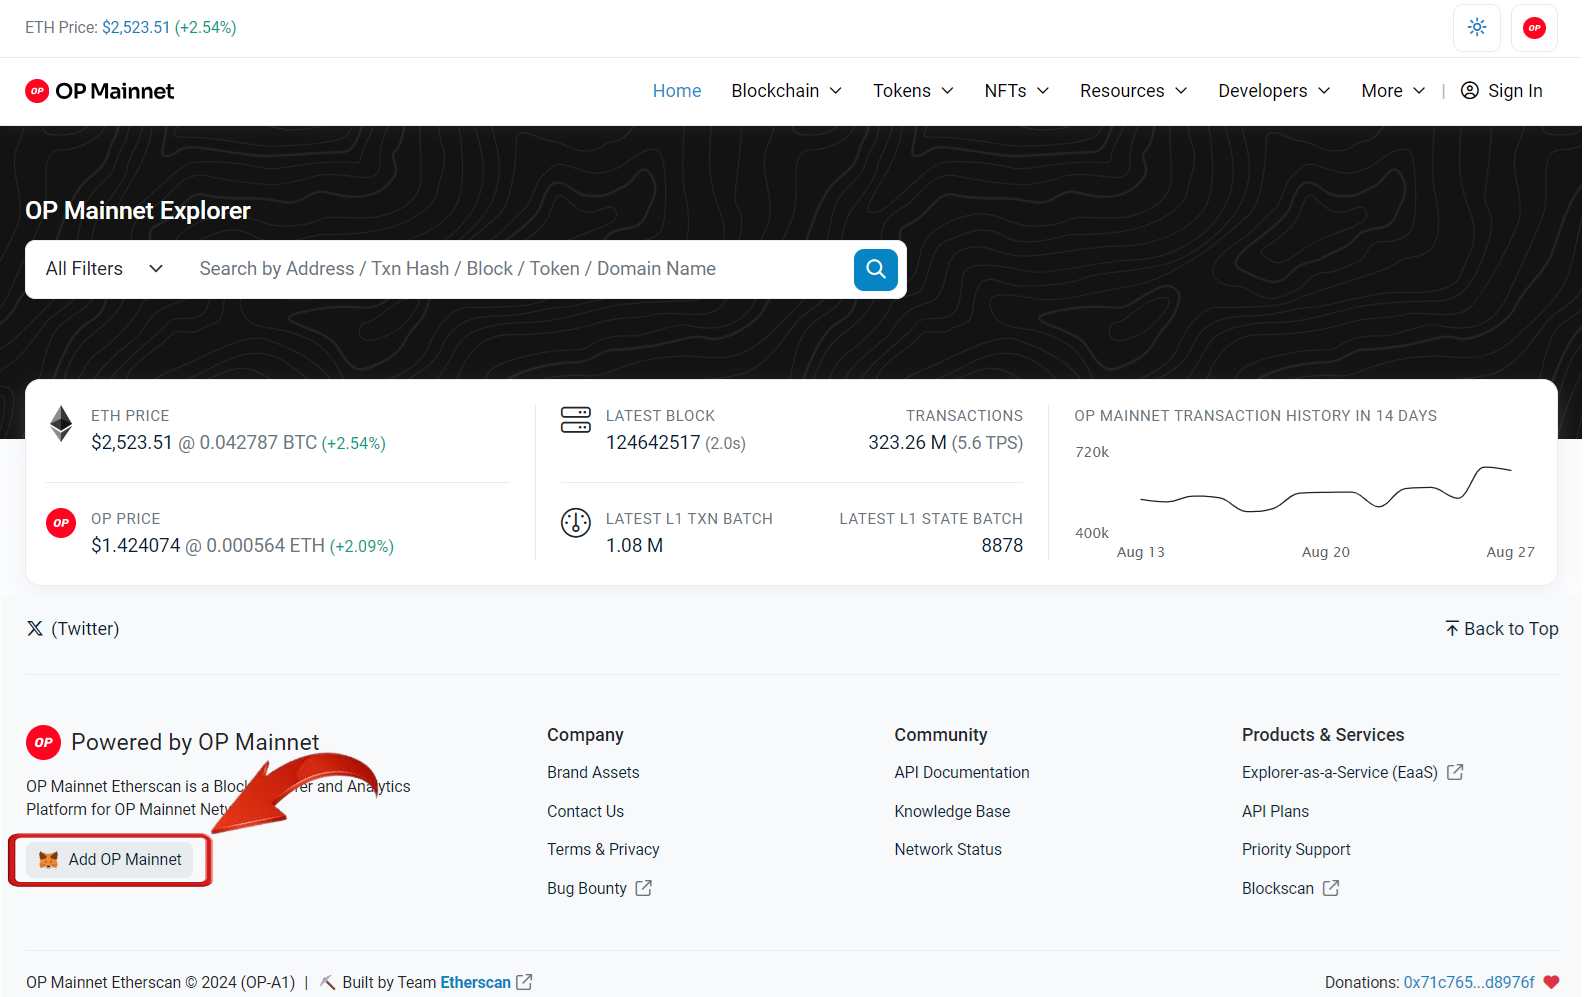Click the Add OP Mainnet MetaMask button
The width and height of the screenshot is (1585, 997).
click(x=110, y=860)
